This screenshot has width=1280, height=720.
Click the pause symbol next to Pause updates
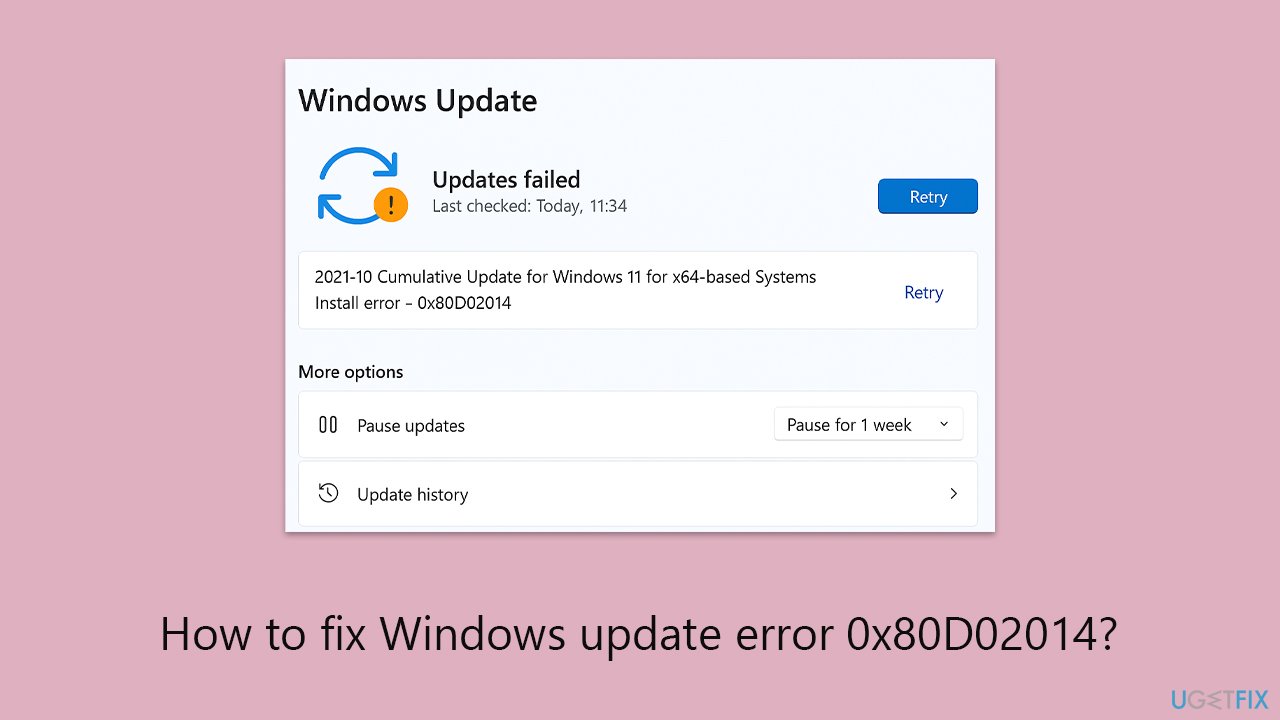click(328, 424)
